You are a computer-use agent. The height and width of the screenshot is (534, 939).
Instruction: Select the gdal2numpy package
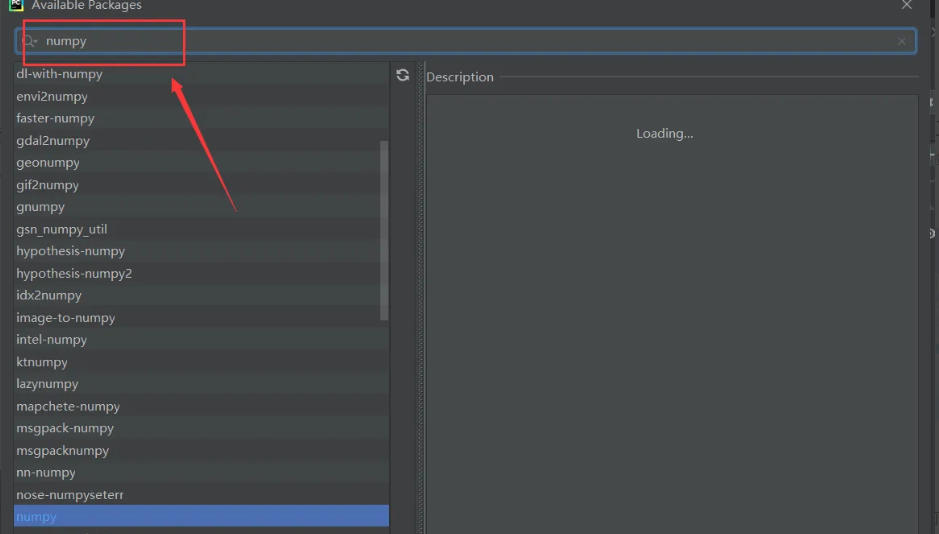201,141
